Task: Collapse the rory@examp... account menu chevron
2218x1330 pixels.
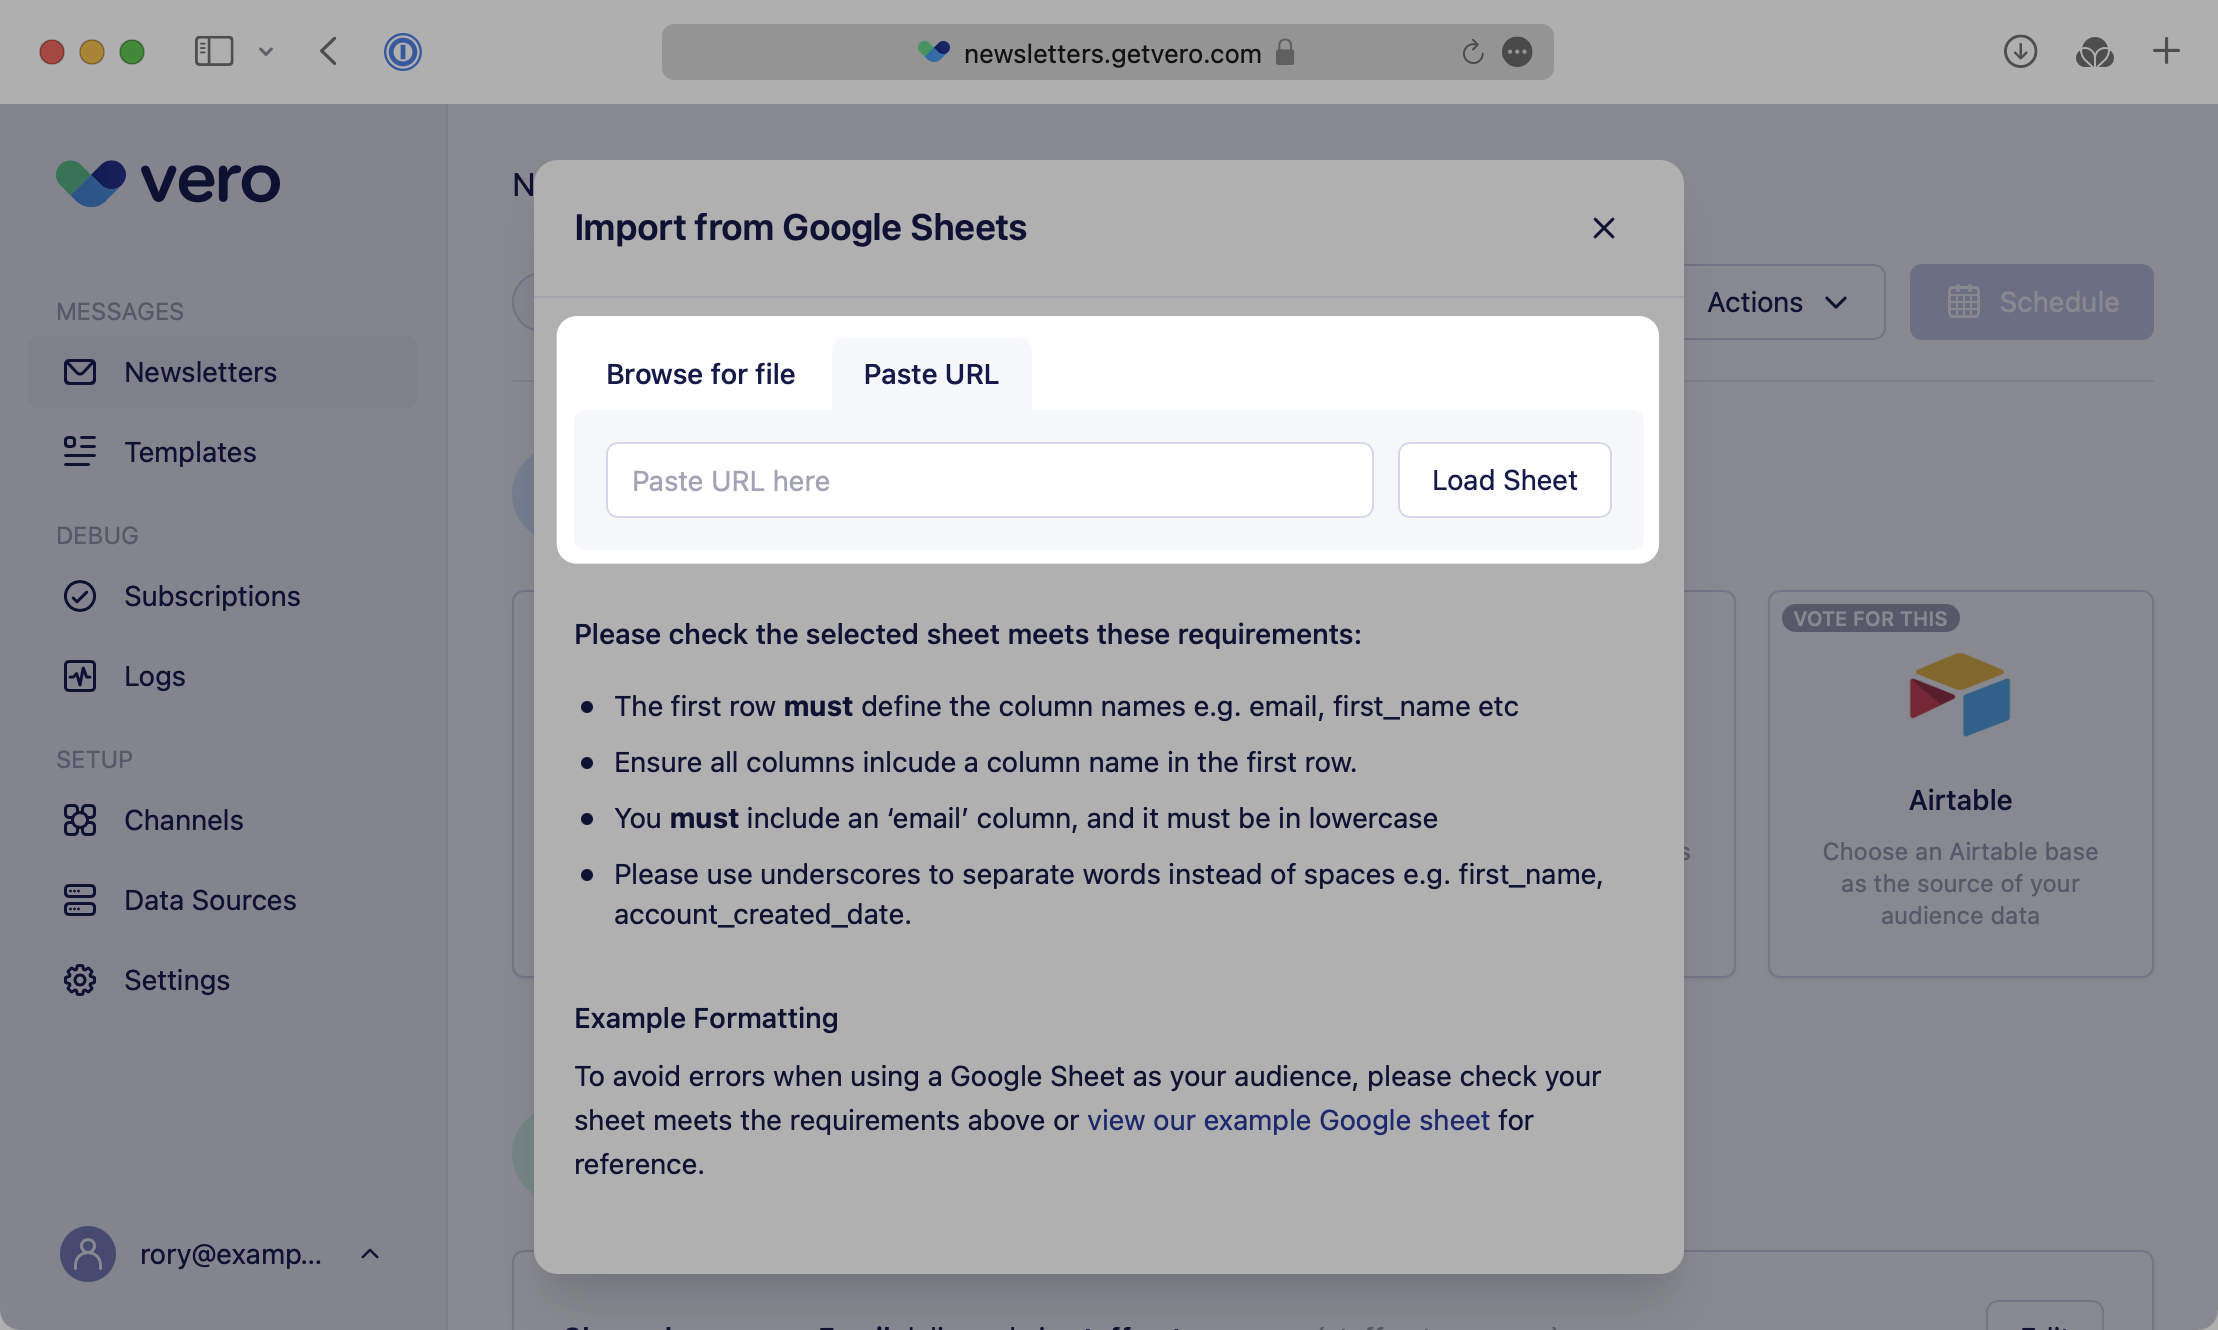Action: pyautogui.click(x=369, y=1254)
